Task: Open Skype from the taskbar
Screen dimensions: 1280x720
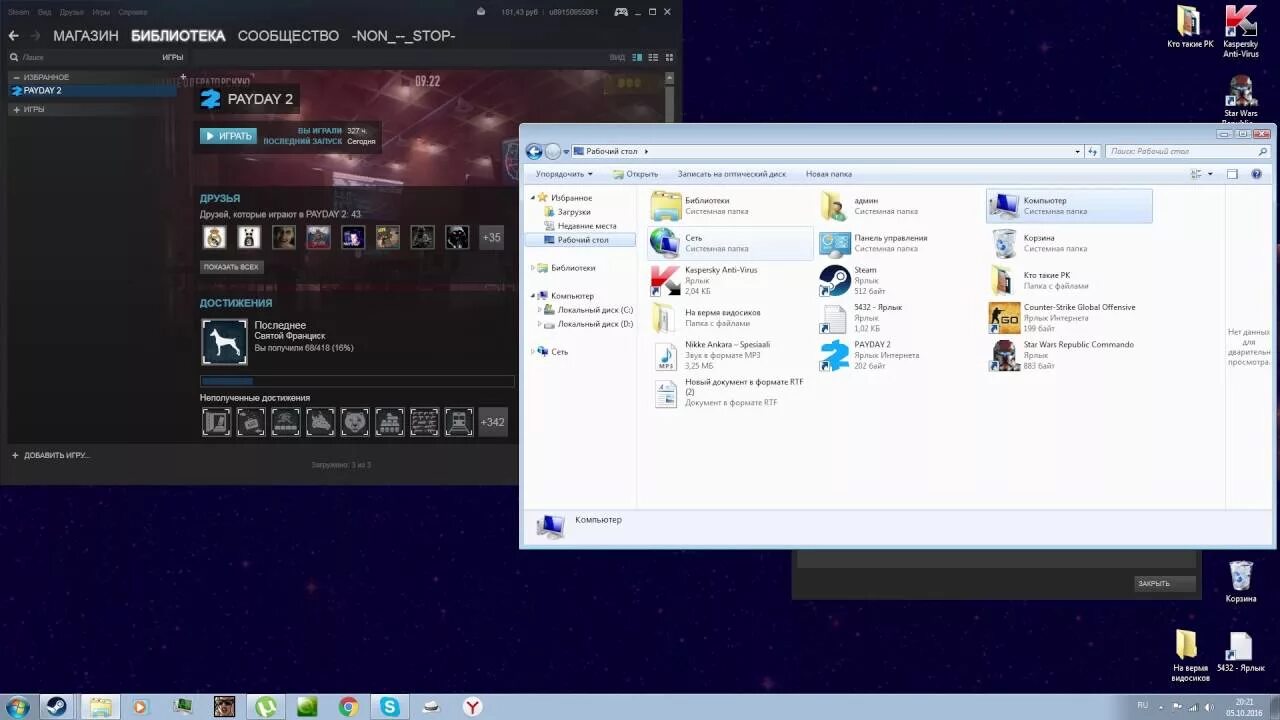Action: tap(389, 707)
